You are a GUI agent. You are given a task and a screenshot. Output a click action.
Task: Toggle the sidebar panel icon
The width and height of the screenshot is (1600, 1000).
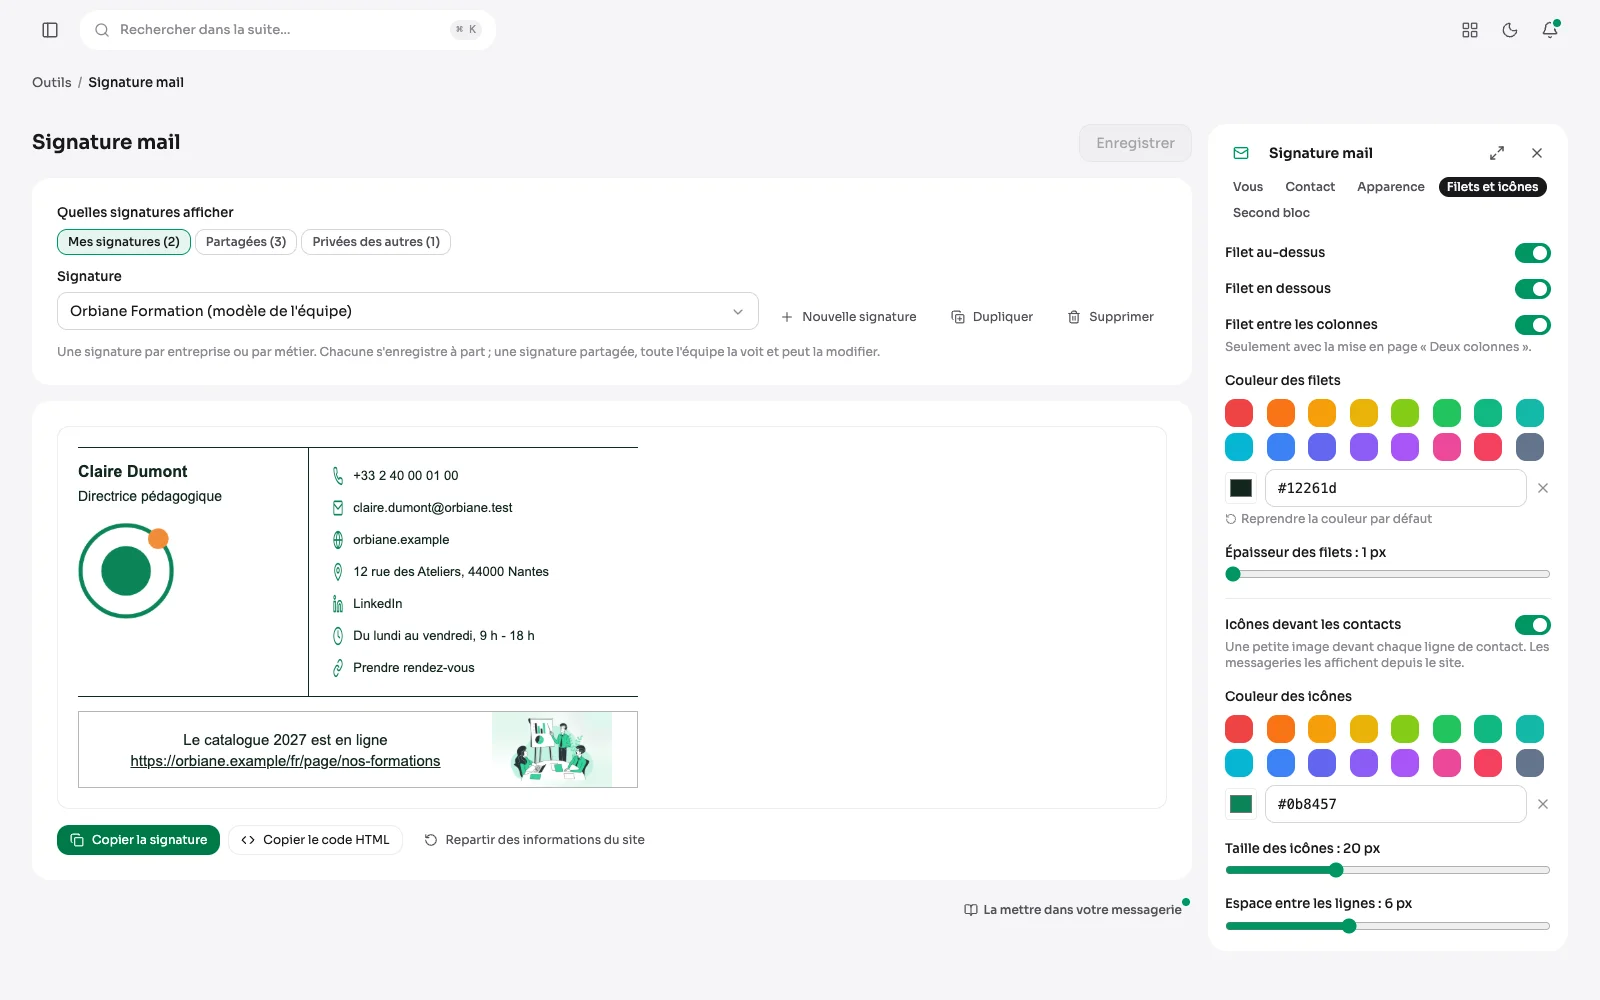50,30
